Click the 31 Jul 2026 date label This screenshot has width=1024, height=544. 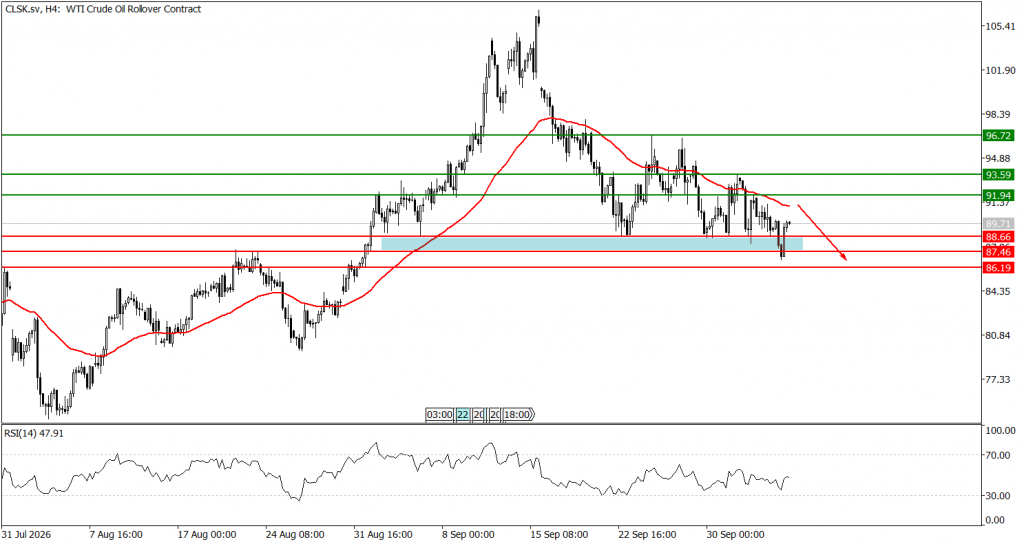coord(27,534)
